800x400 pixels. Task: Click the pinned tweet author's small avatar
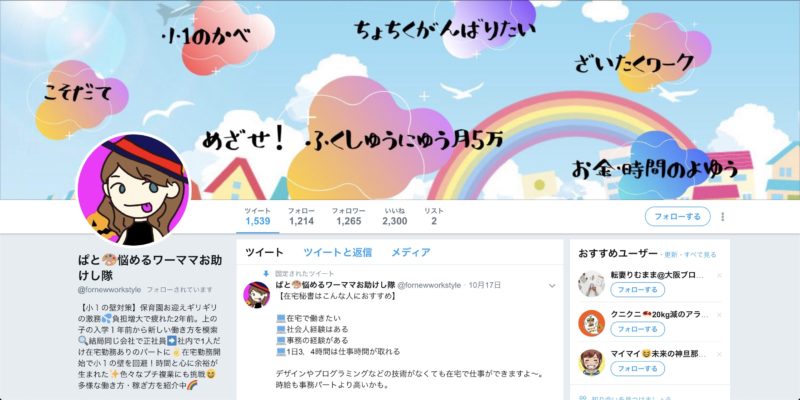coord(257,294)
